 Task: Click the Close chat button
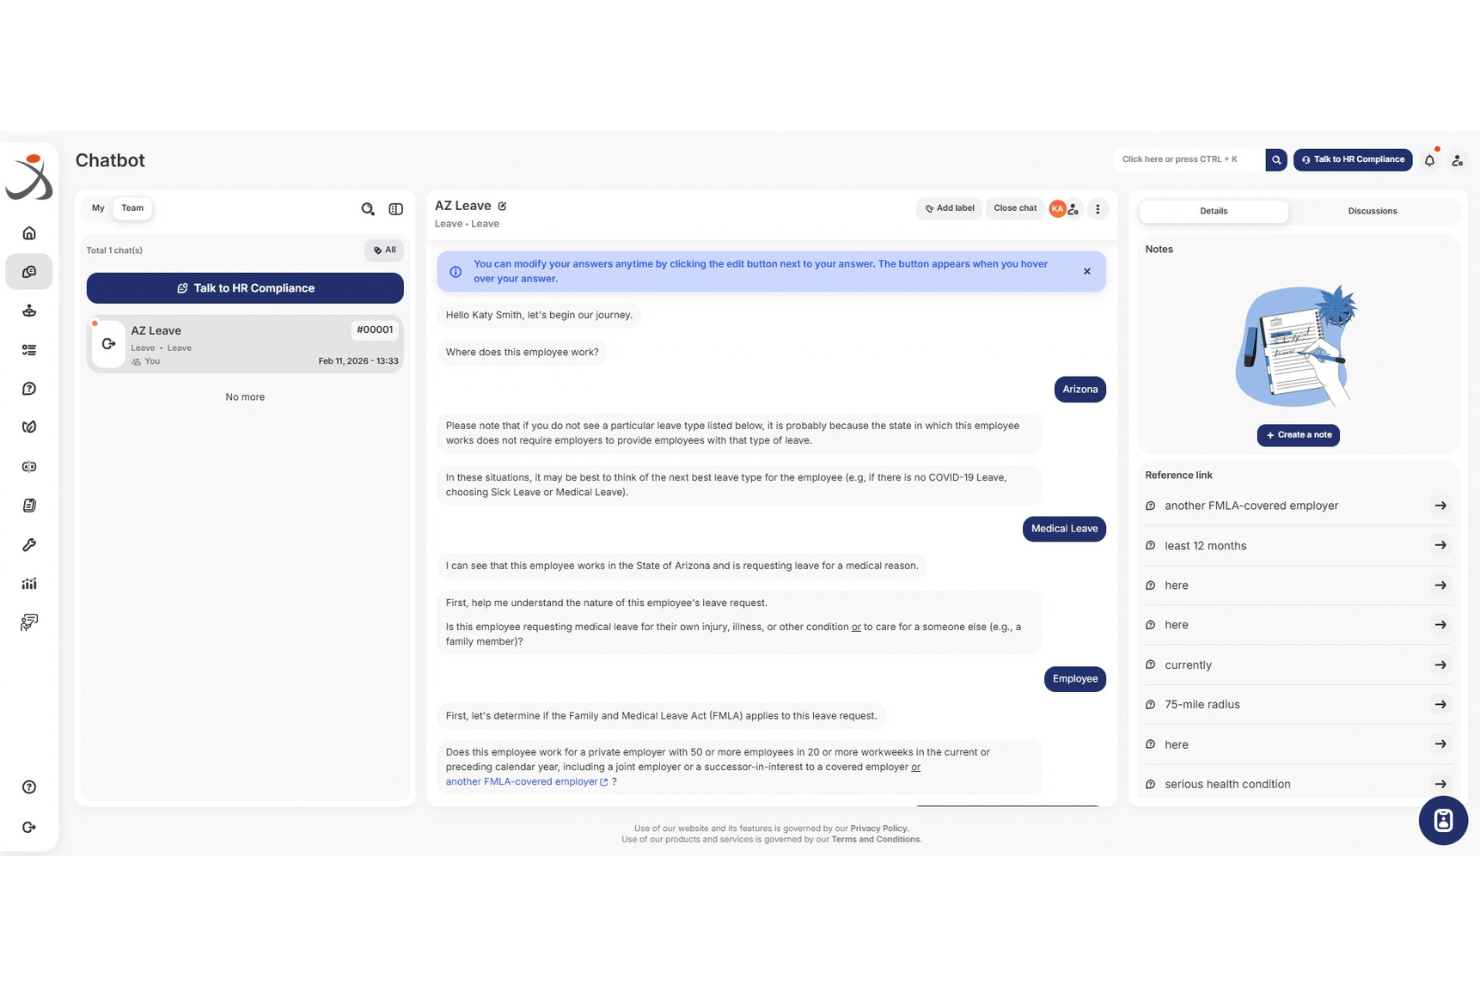[1015, 208]
